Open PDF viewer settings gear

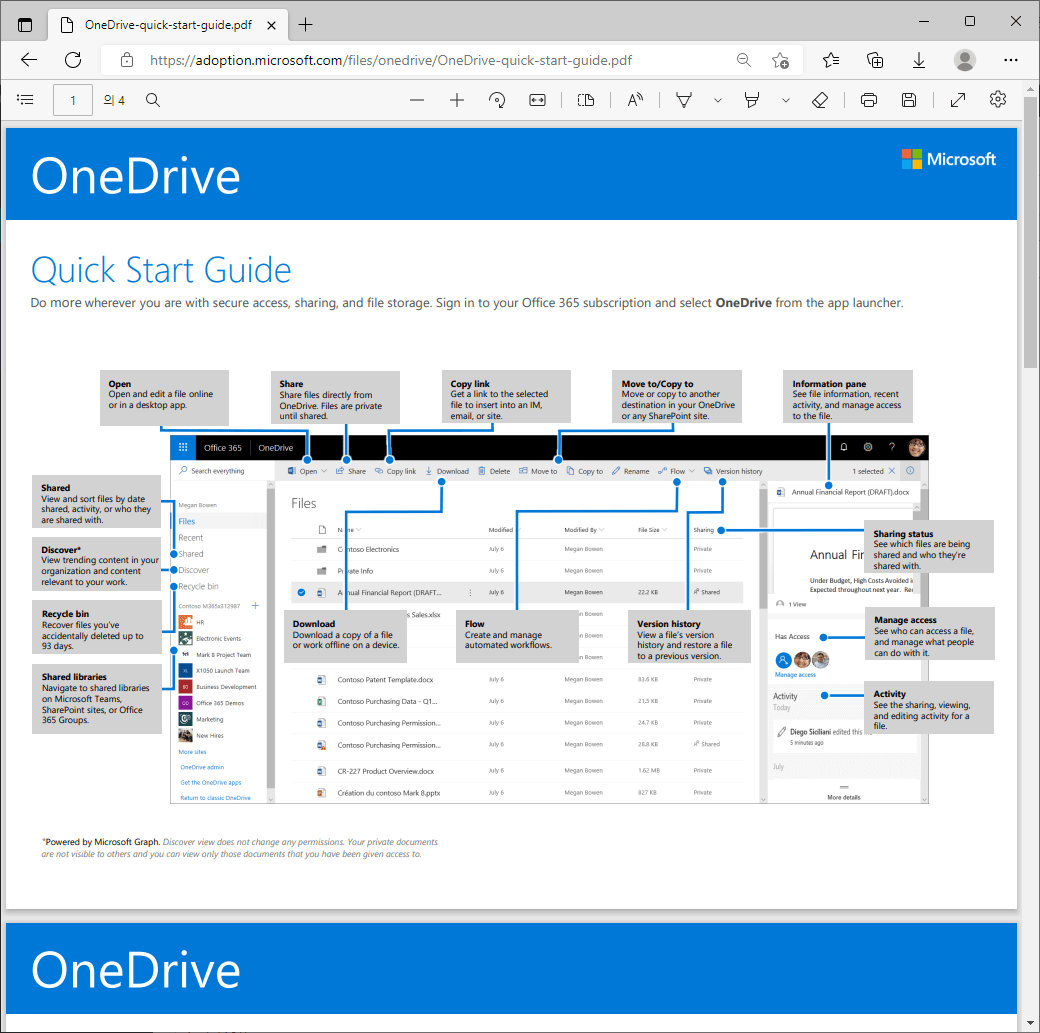pyautogui.click(x=998, y=100)
